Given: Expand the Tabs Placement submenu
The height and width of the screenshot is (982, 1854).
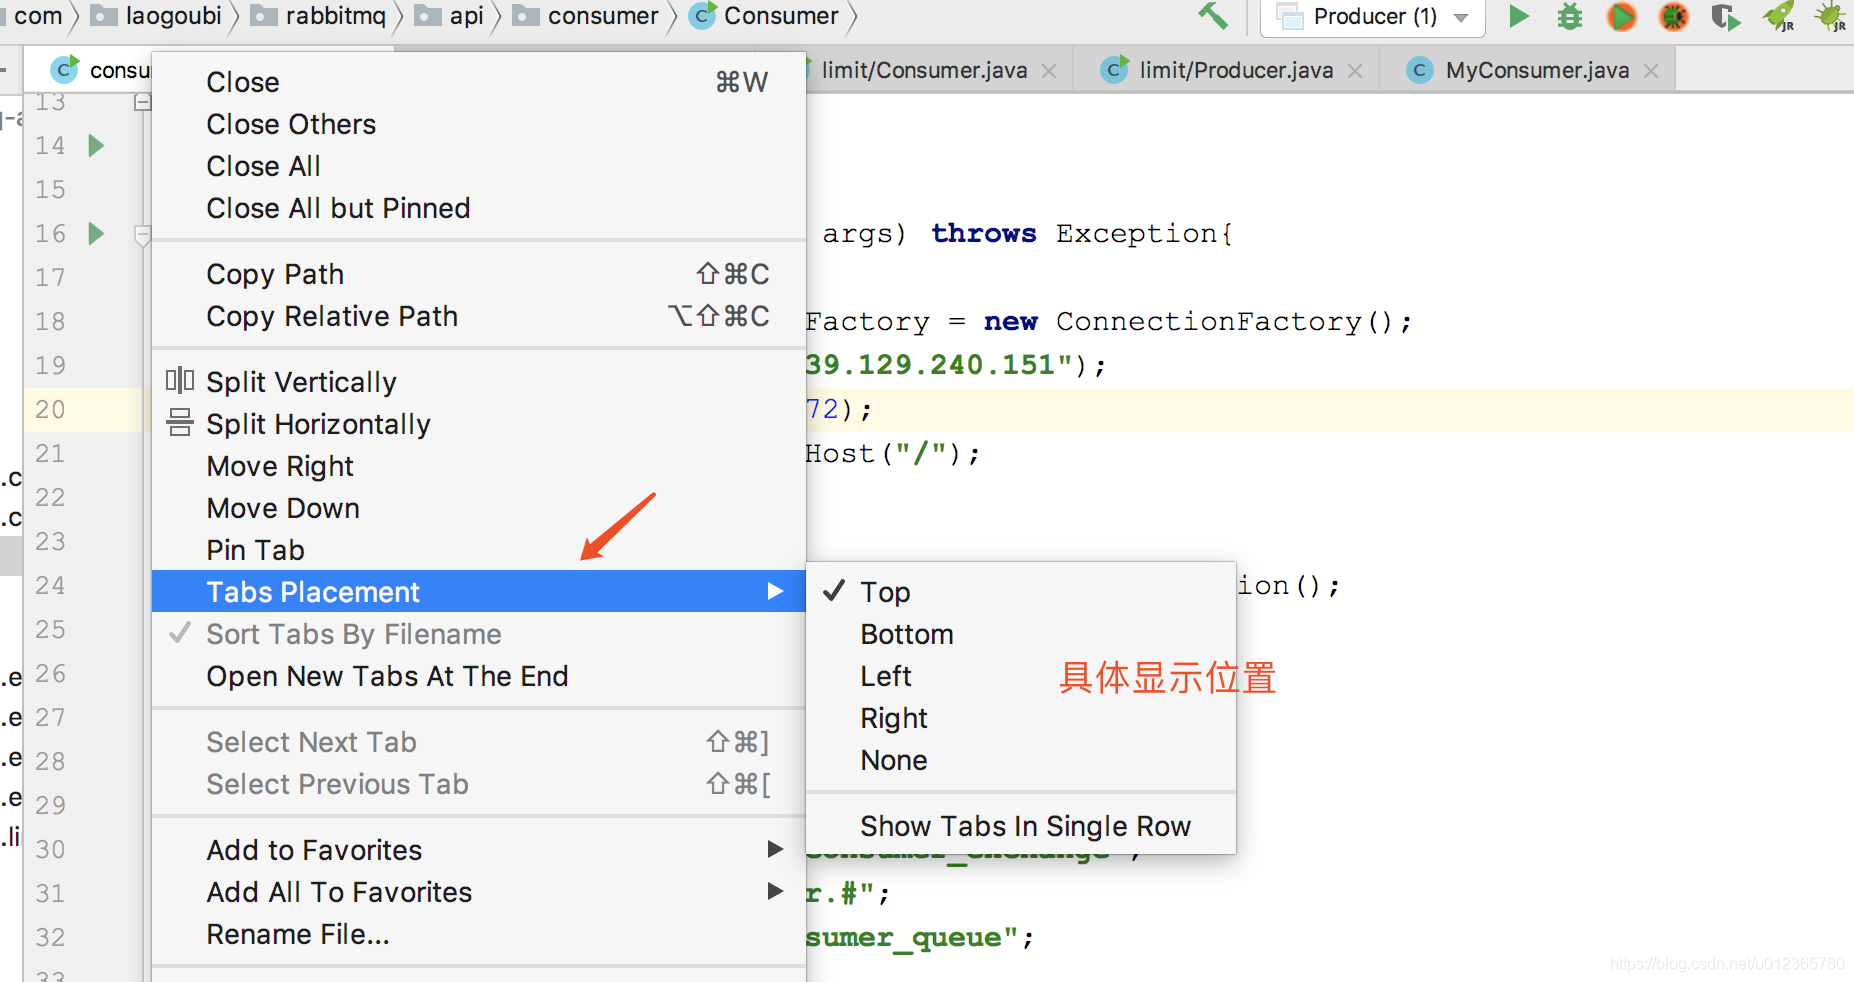Looking at the screenshot, I should click(479, 592).
